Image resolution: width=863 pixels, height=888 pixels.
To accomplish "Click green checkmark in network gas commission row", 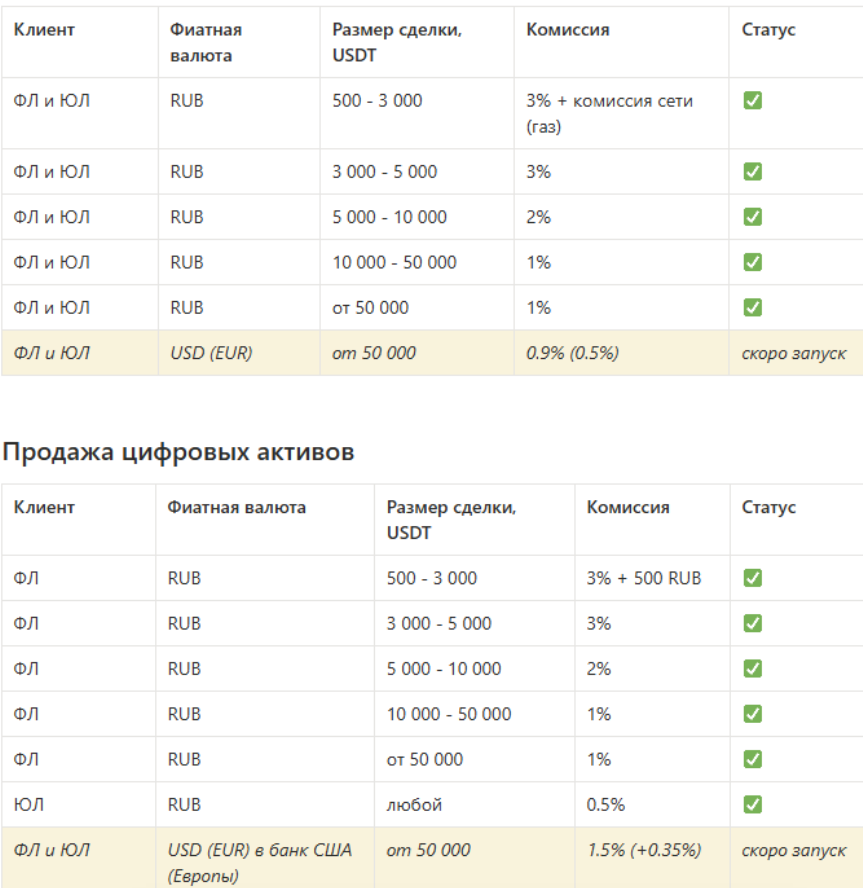I will click(753, 101).
